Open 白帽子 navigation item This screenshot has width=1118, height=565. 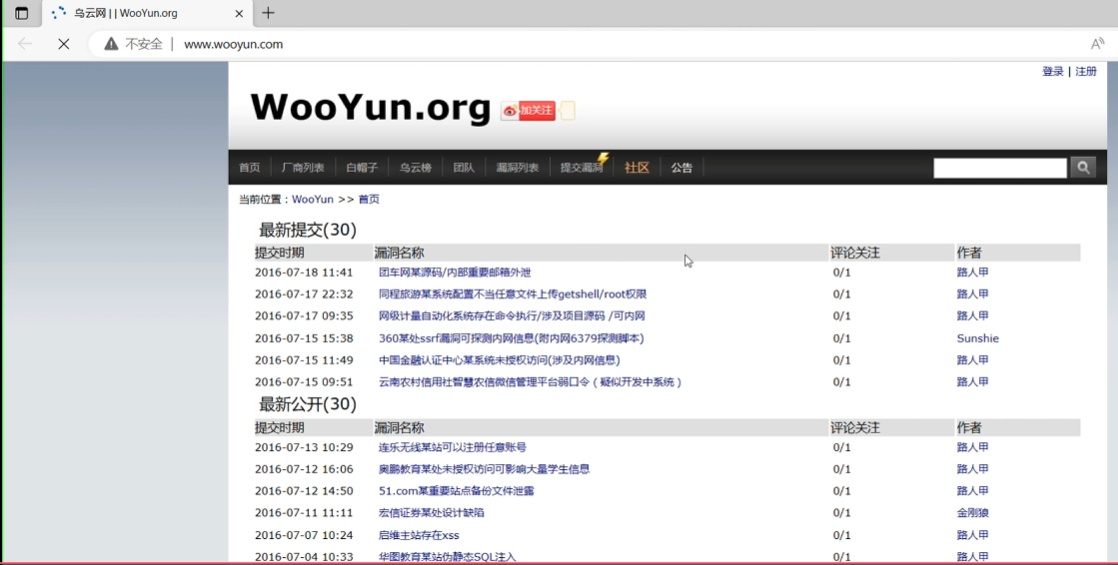(361, 168)
